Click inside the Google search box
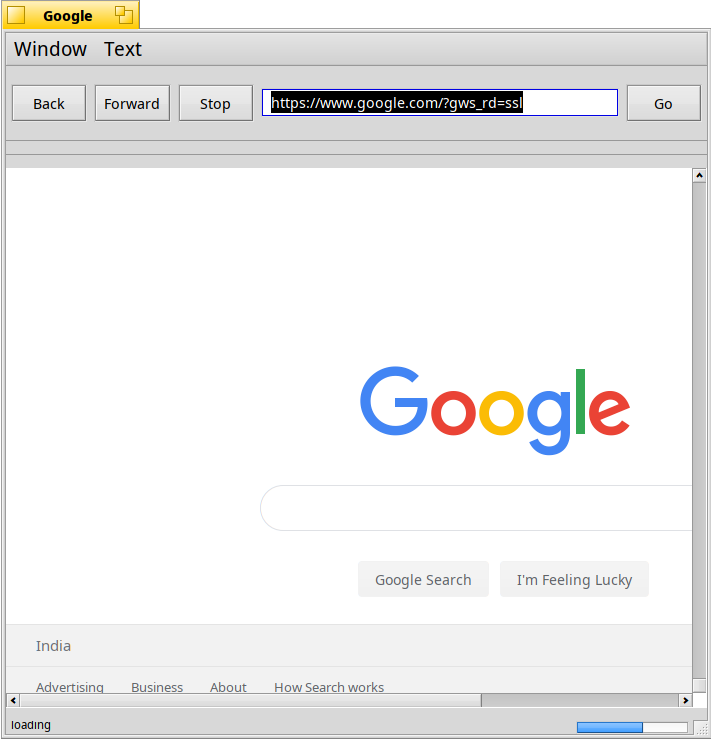 pos(476,508)
